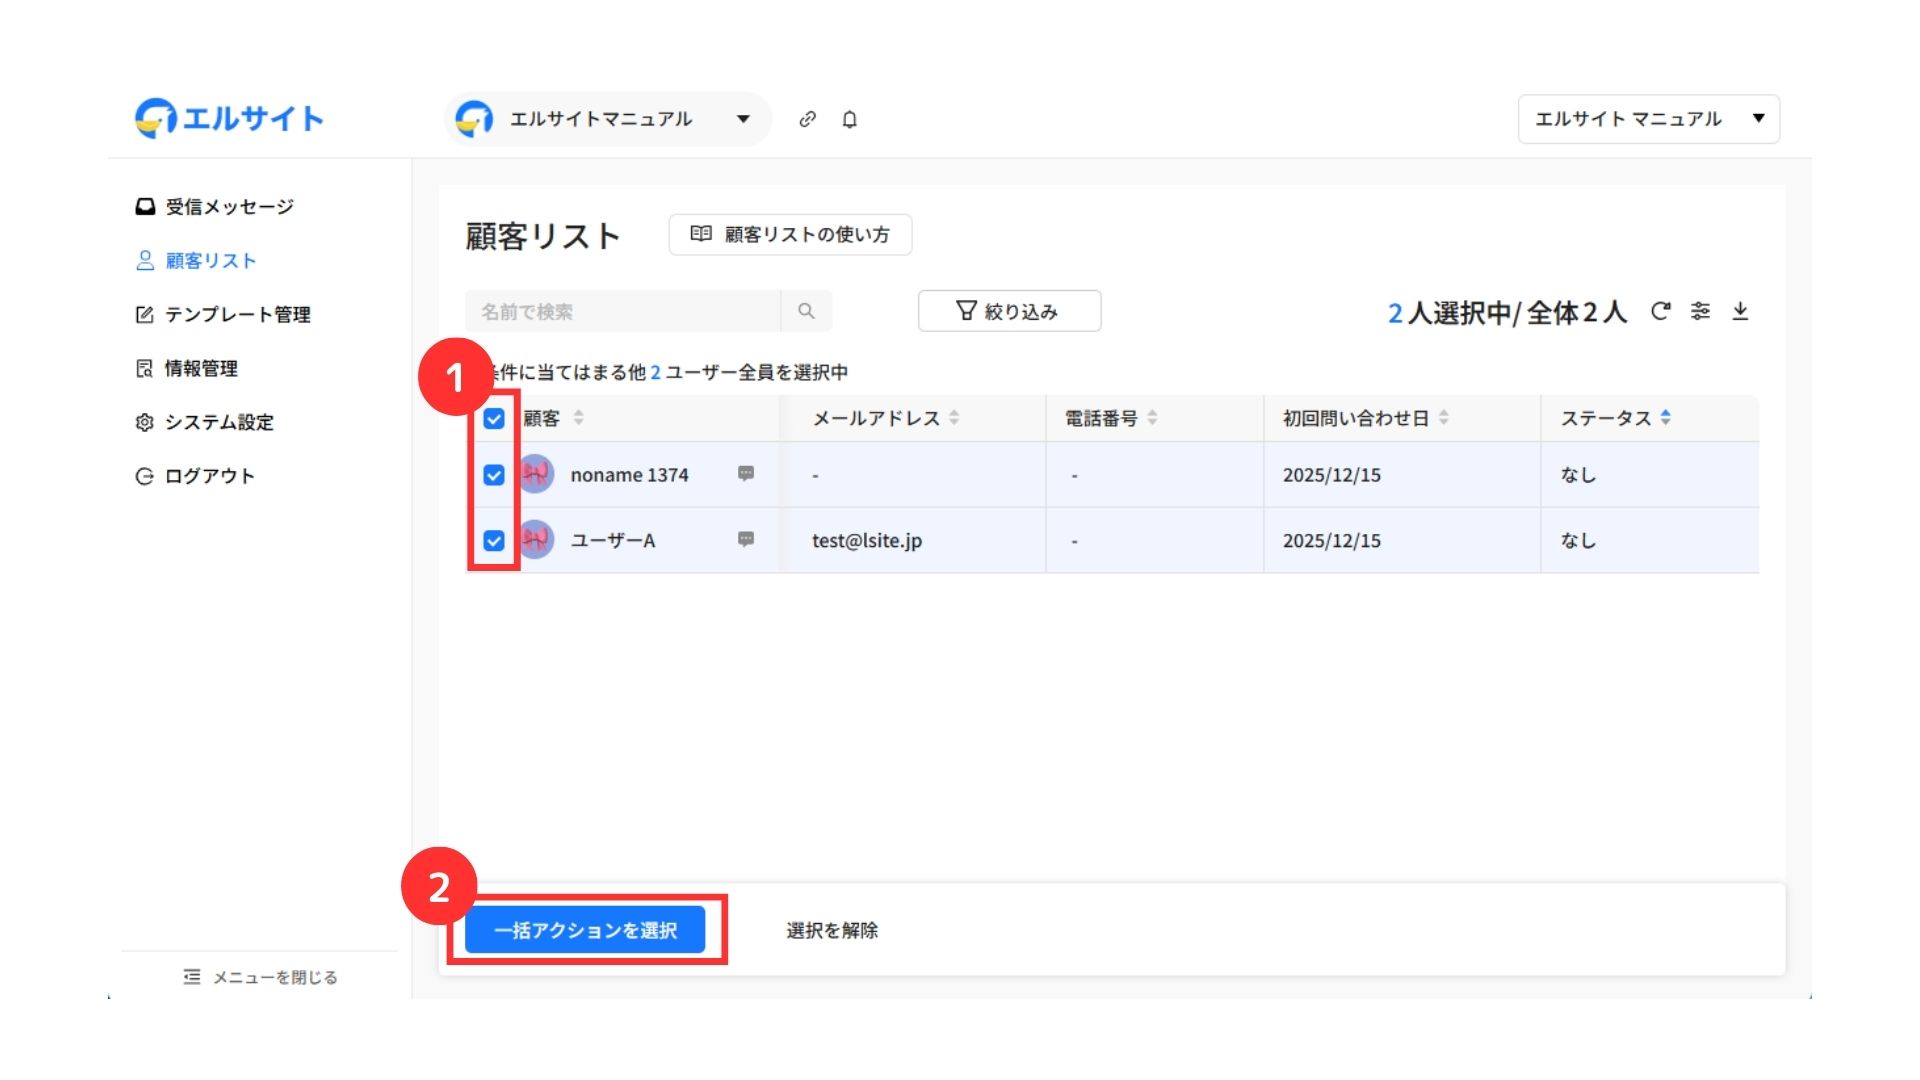1920x1080 pixels.
Task: Focus the 名前で検索 search field
Action: click(622, 311)
